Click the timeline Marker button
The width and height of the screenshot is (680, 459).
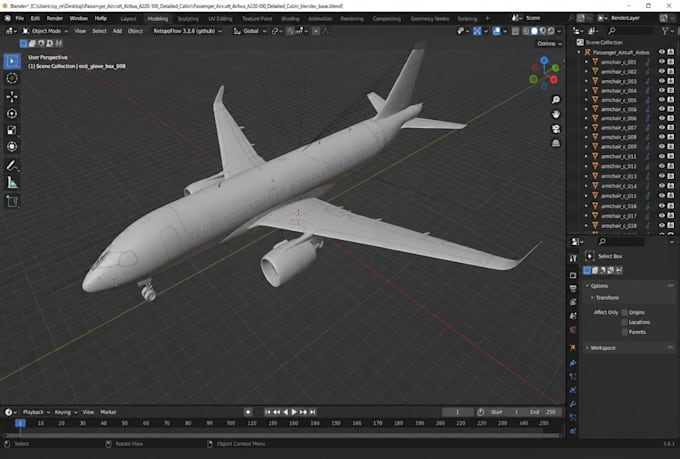tap(108, 412)
